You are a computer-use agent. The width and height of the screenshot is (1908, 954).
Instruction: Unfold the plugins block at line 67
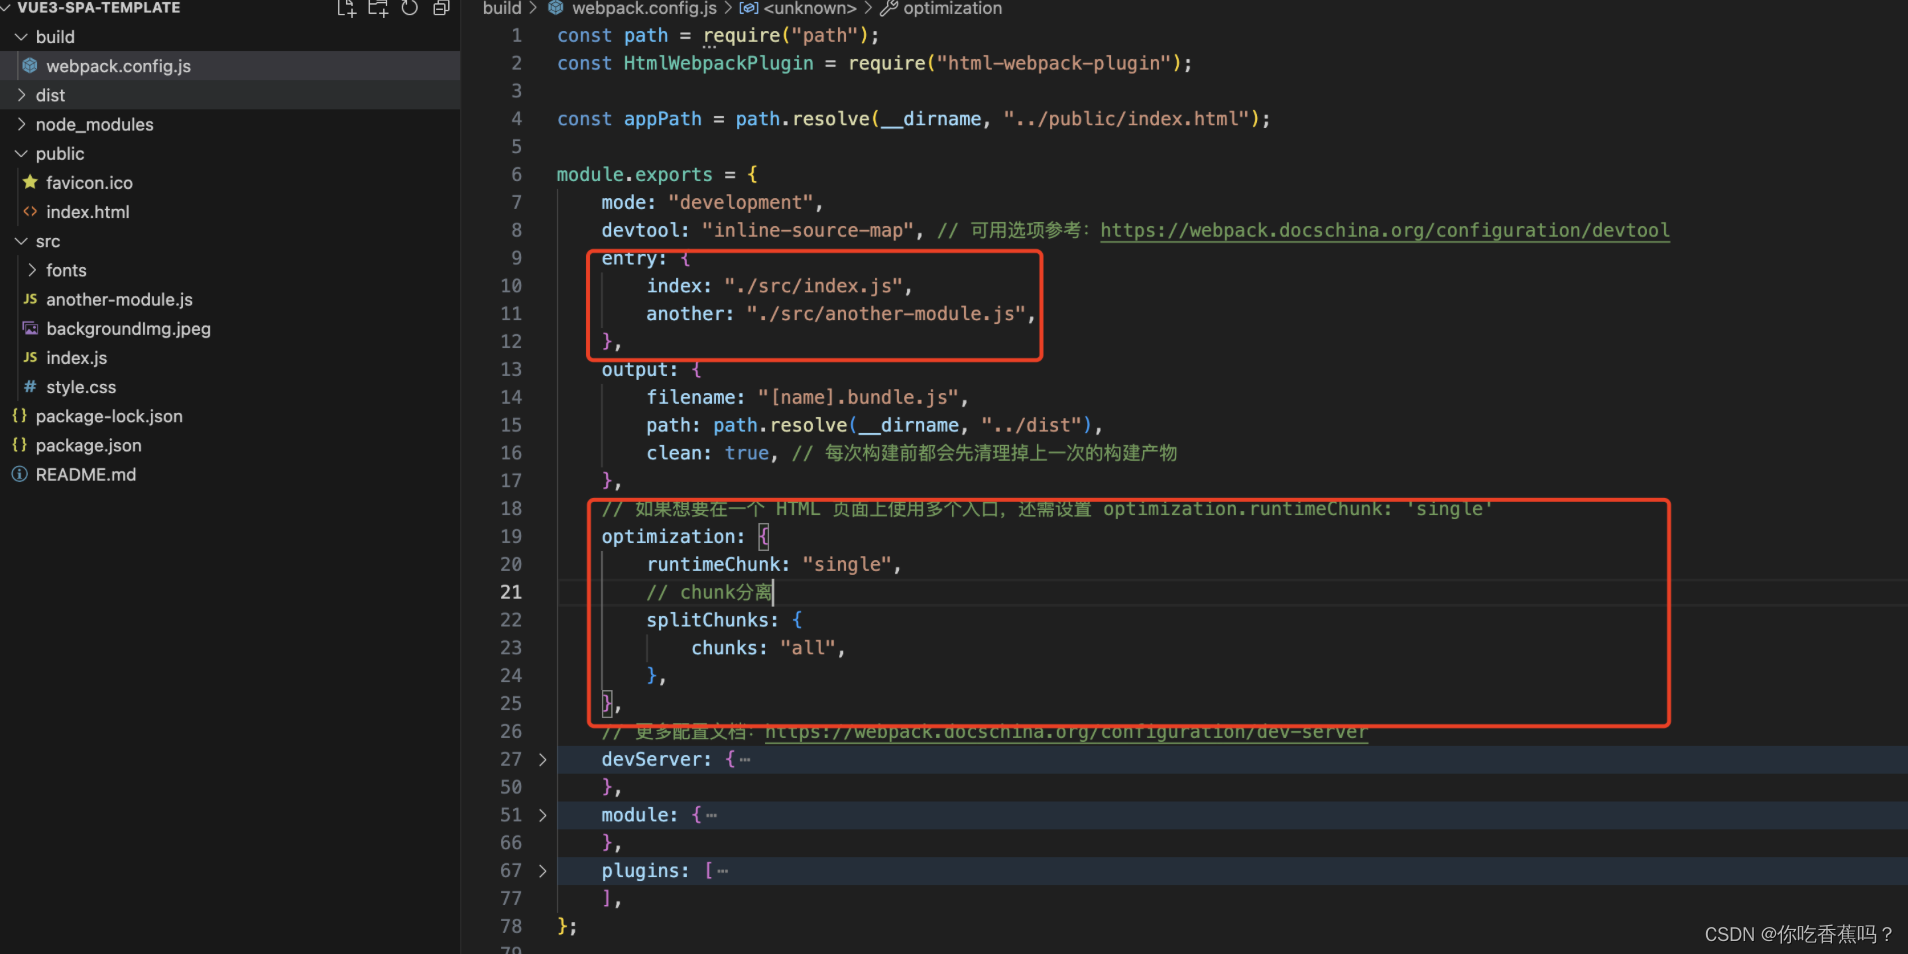(x=542, y=871)
